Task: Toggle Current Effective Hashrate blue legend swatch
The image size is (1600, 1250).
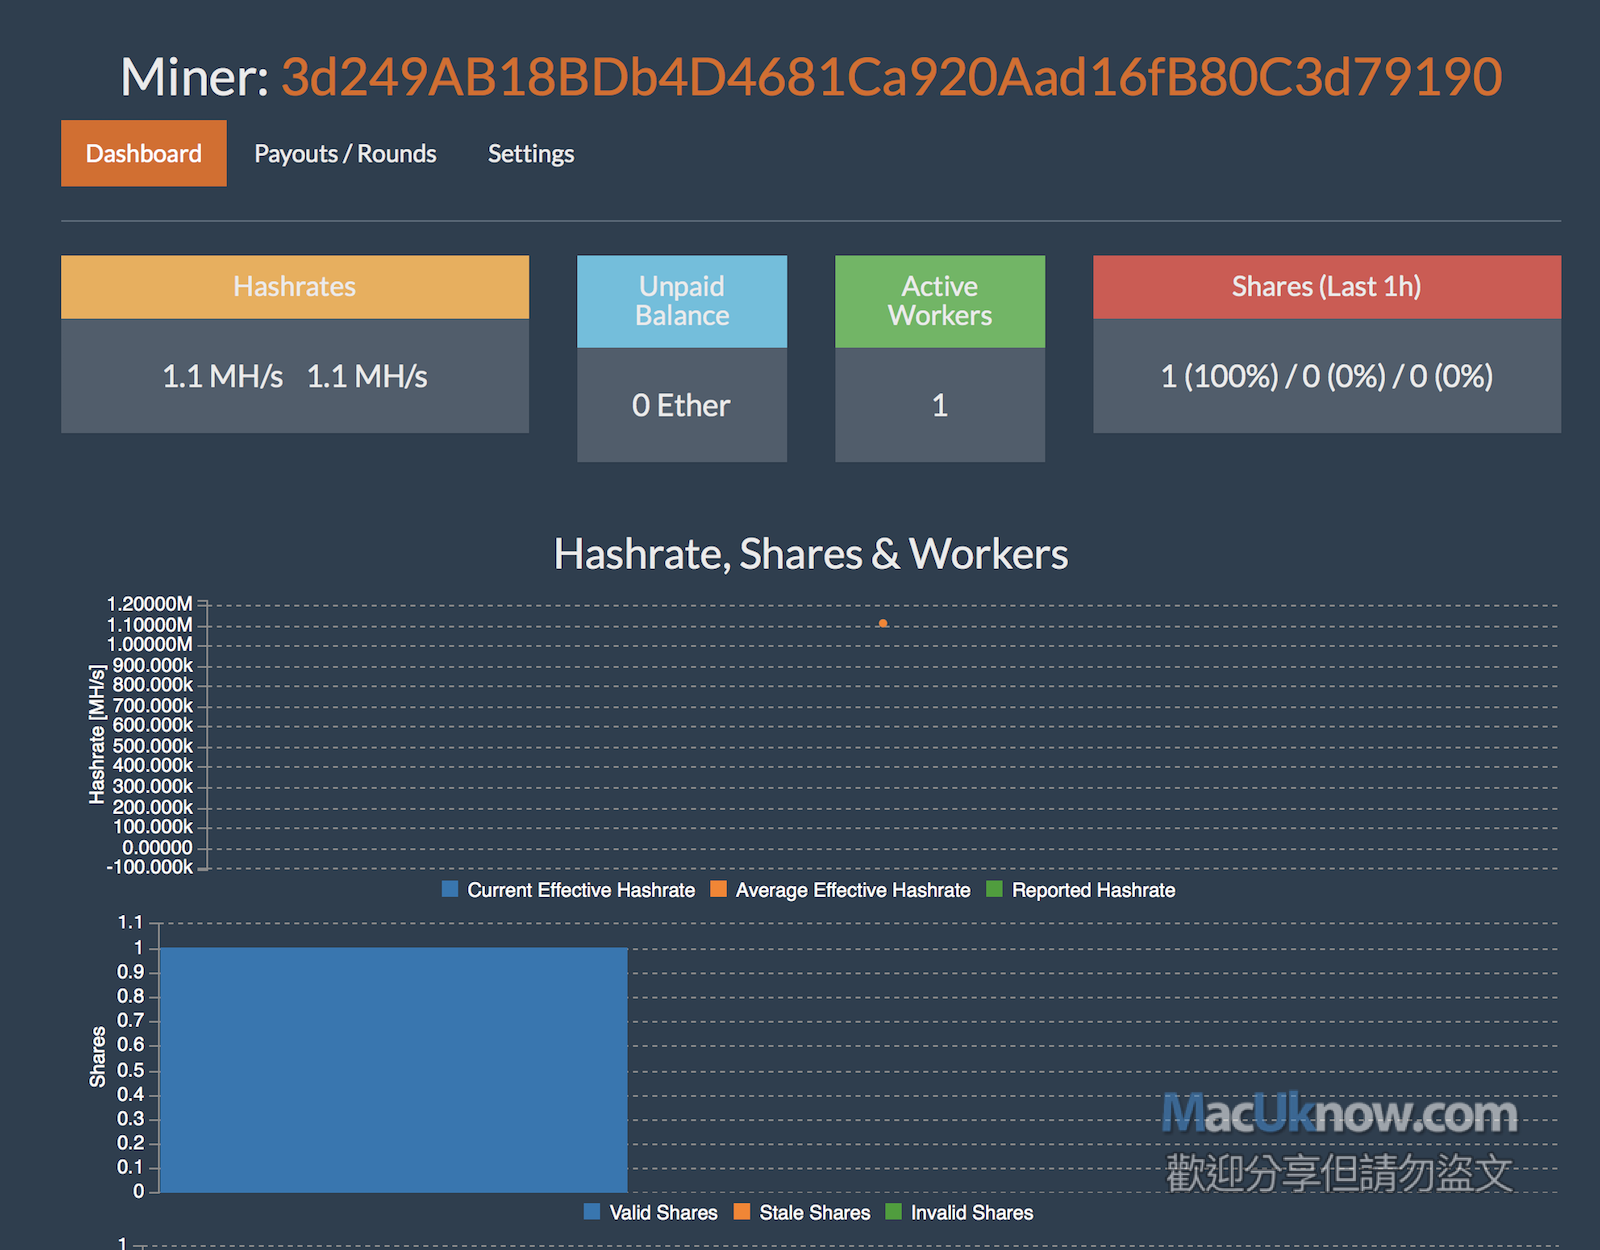Action: [x=450, y=889]
